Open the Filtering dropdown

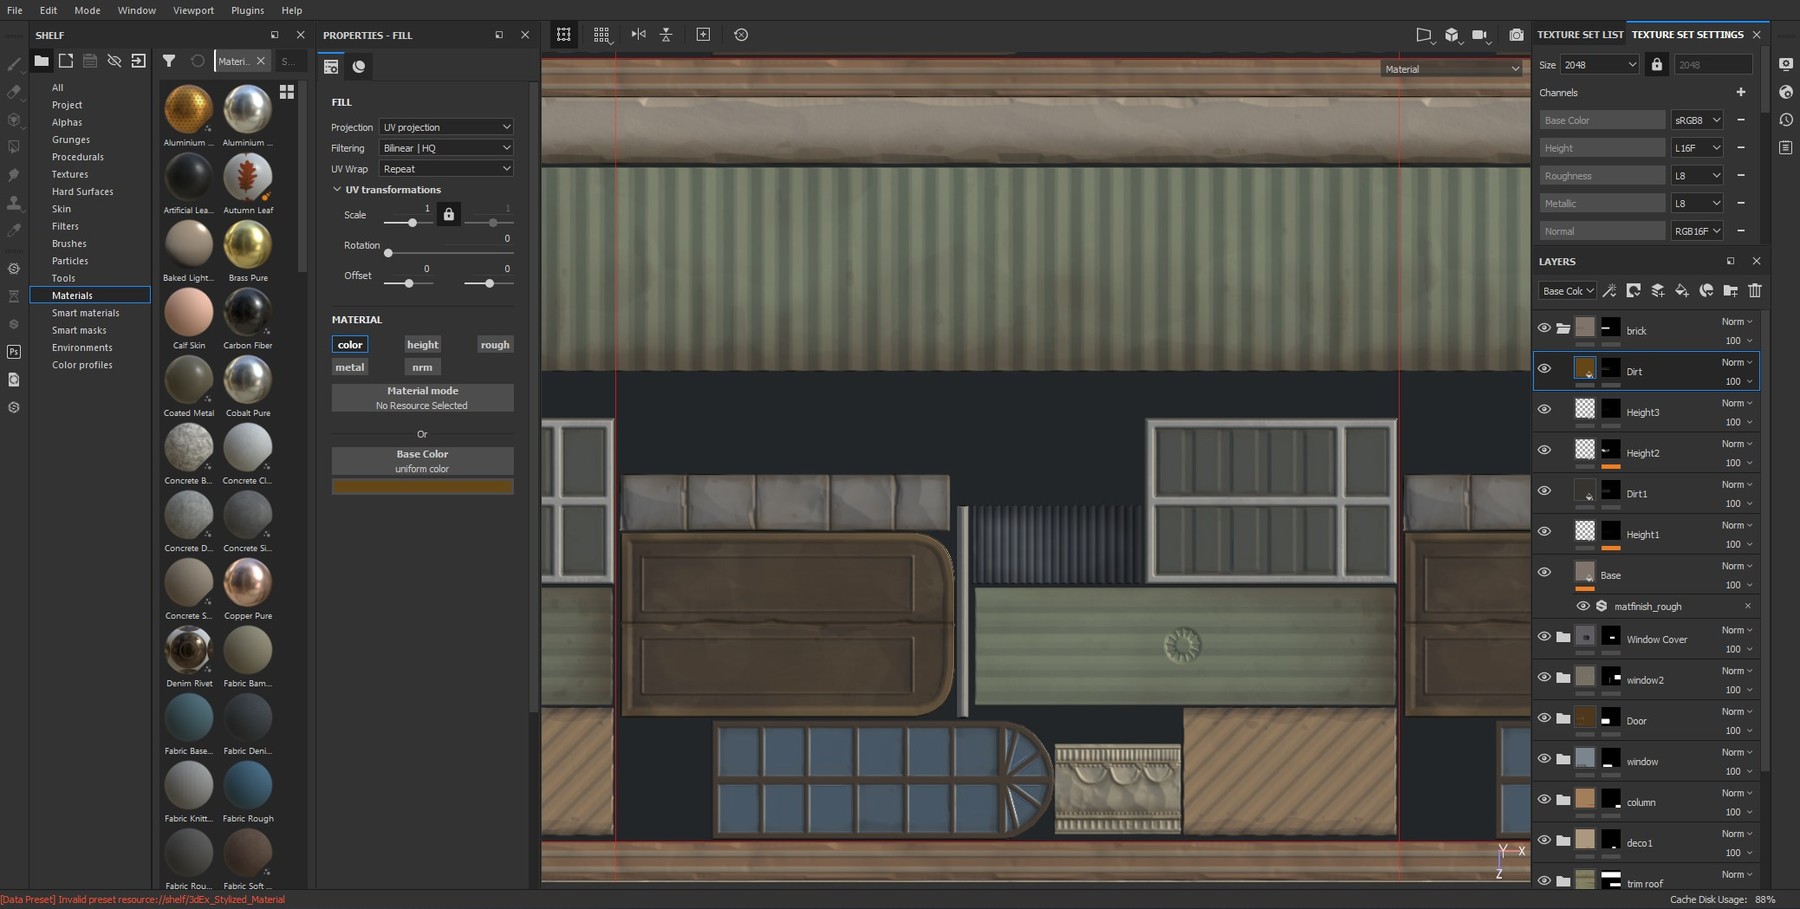446,148
